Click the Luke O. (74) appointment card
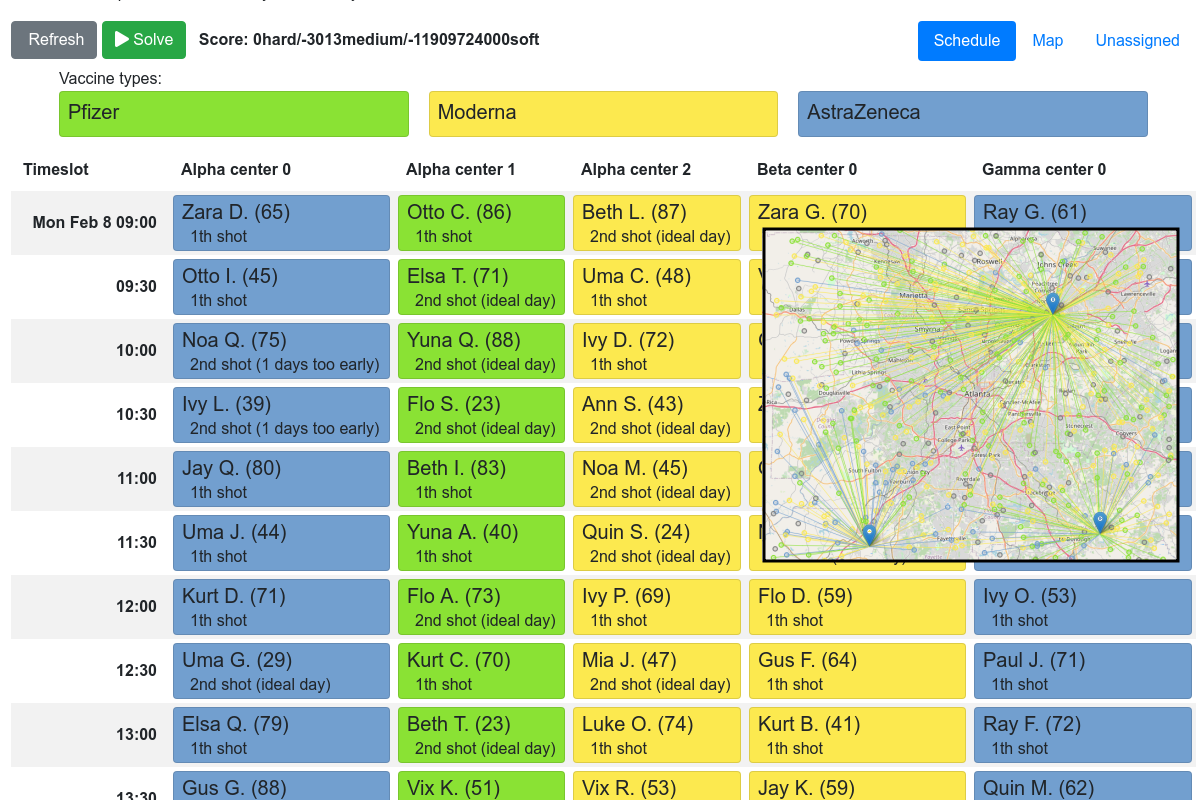 656,734
